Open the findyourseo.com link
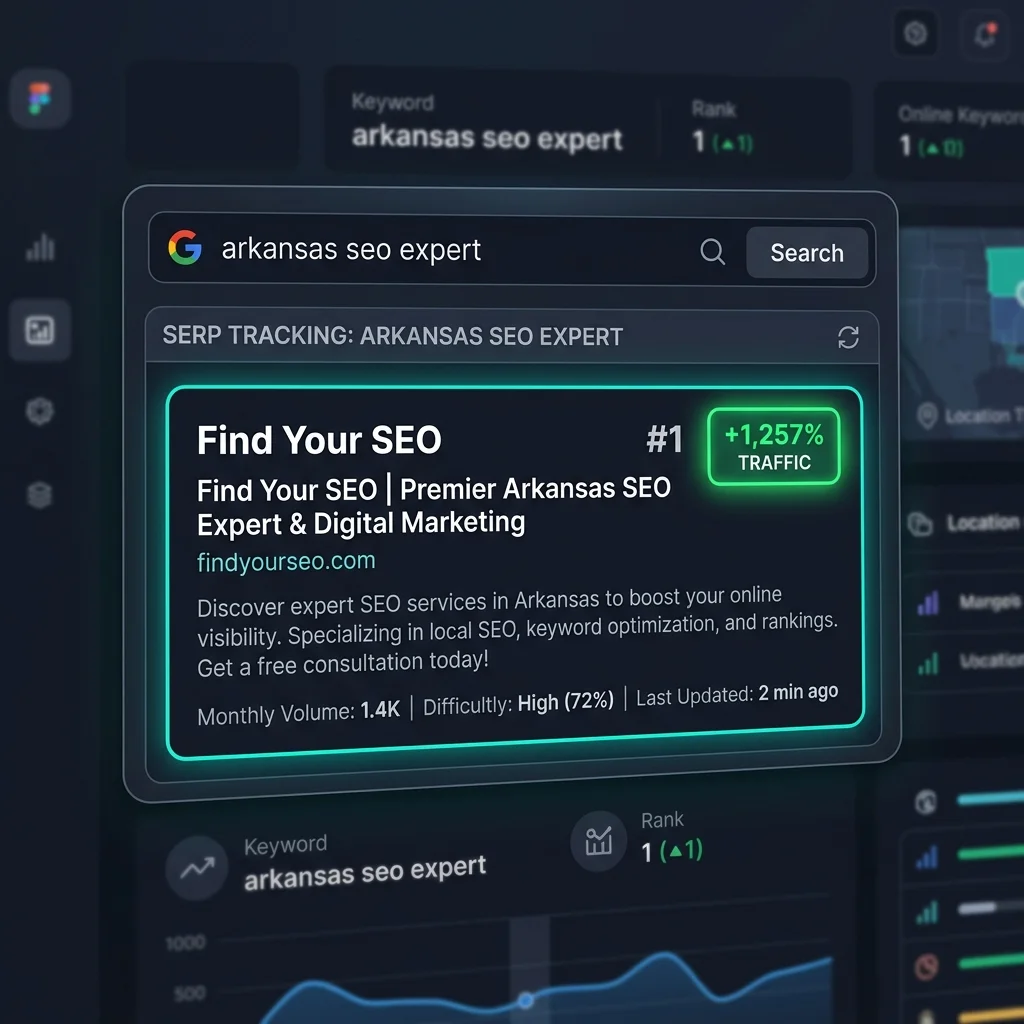This screenshot has width=1024, height=1024. pyautogui.click(x=286, y=562)
